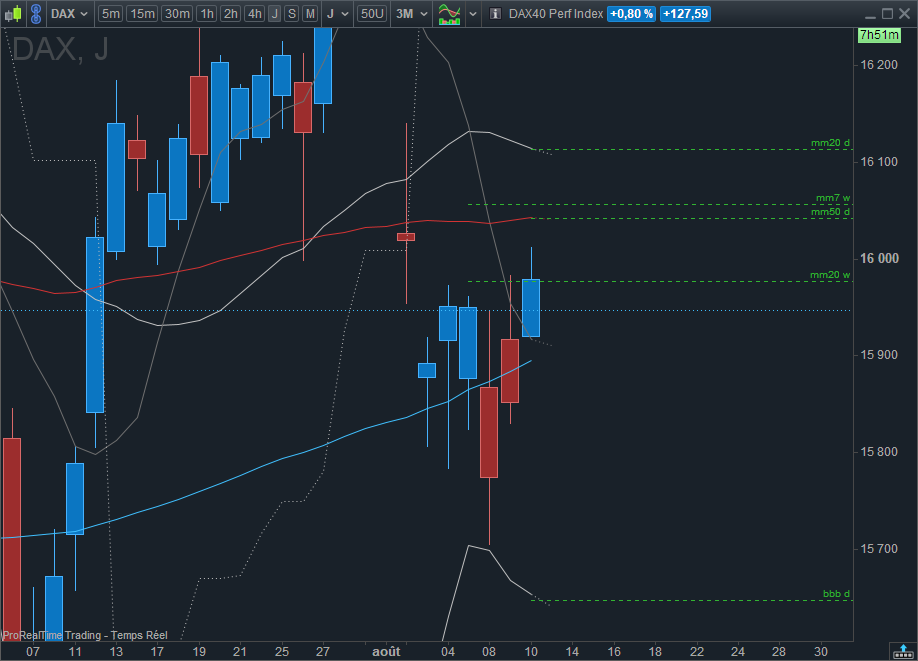Viewport: 918px width, 661px height.
Task: Select the 15m timeframe
Action: [142, 13]
